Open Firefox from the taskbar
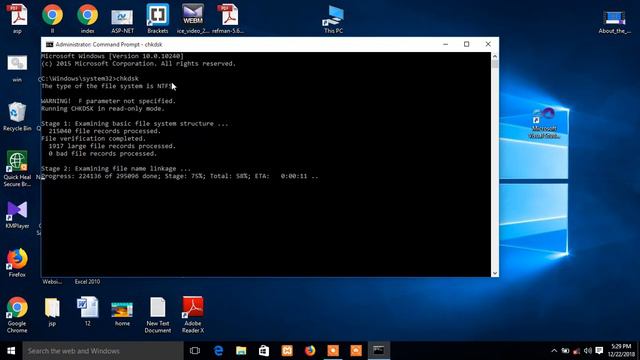The image size is (640, 360). 310,351
